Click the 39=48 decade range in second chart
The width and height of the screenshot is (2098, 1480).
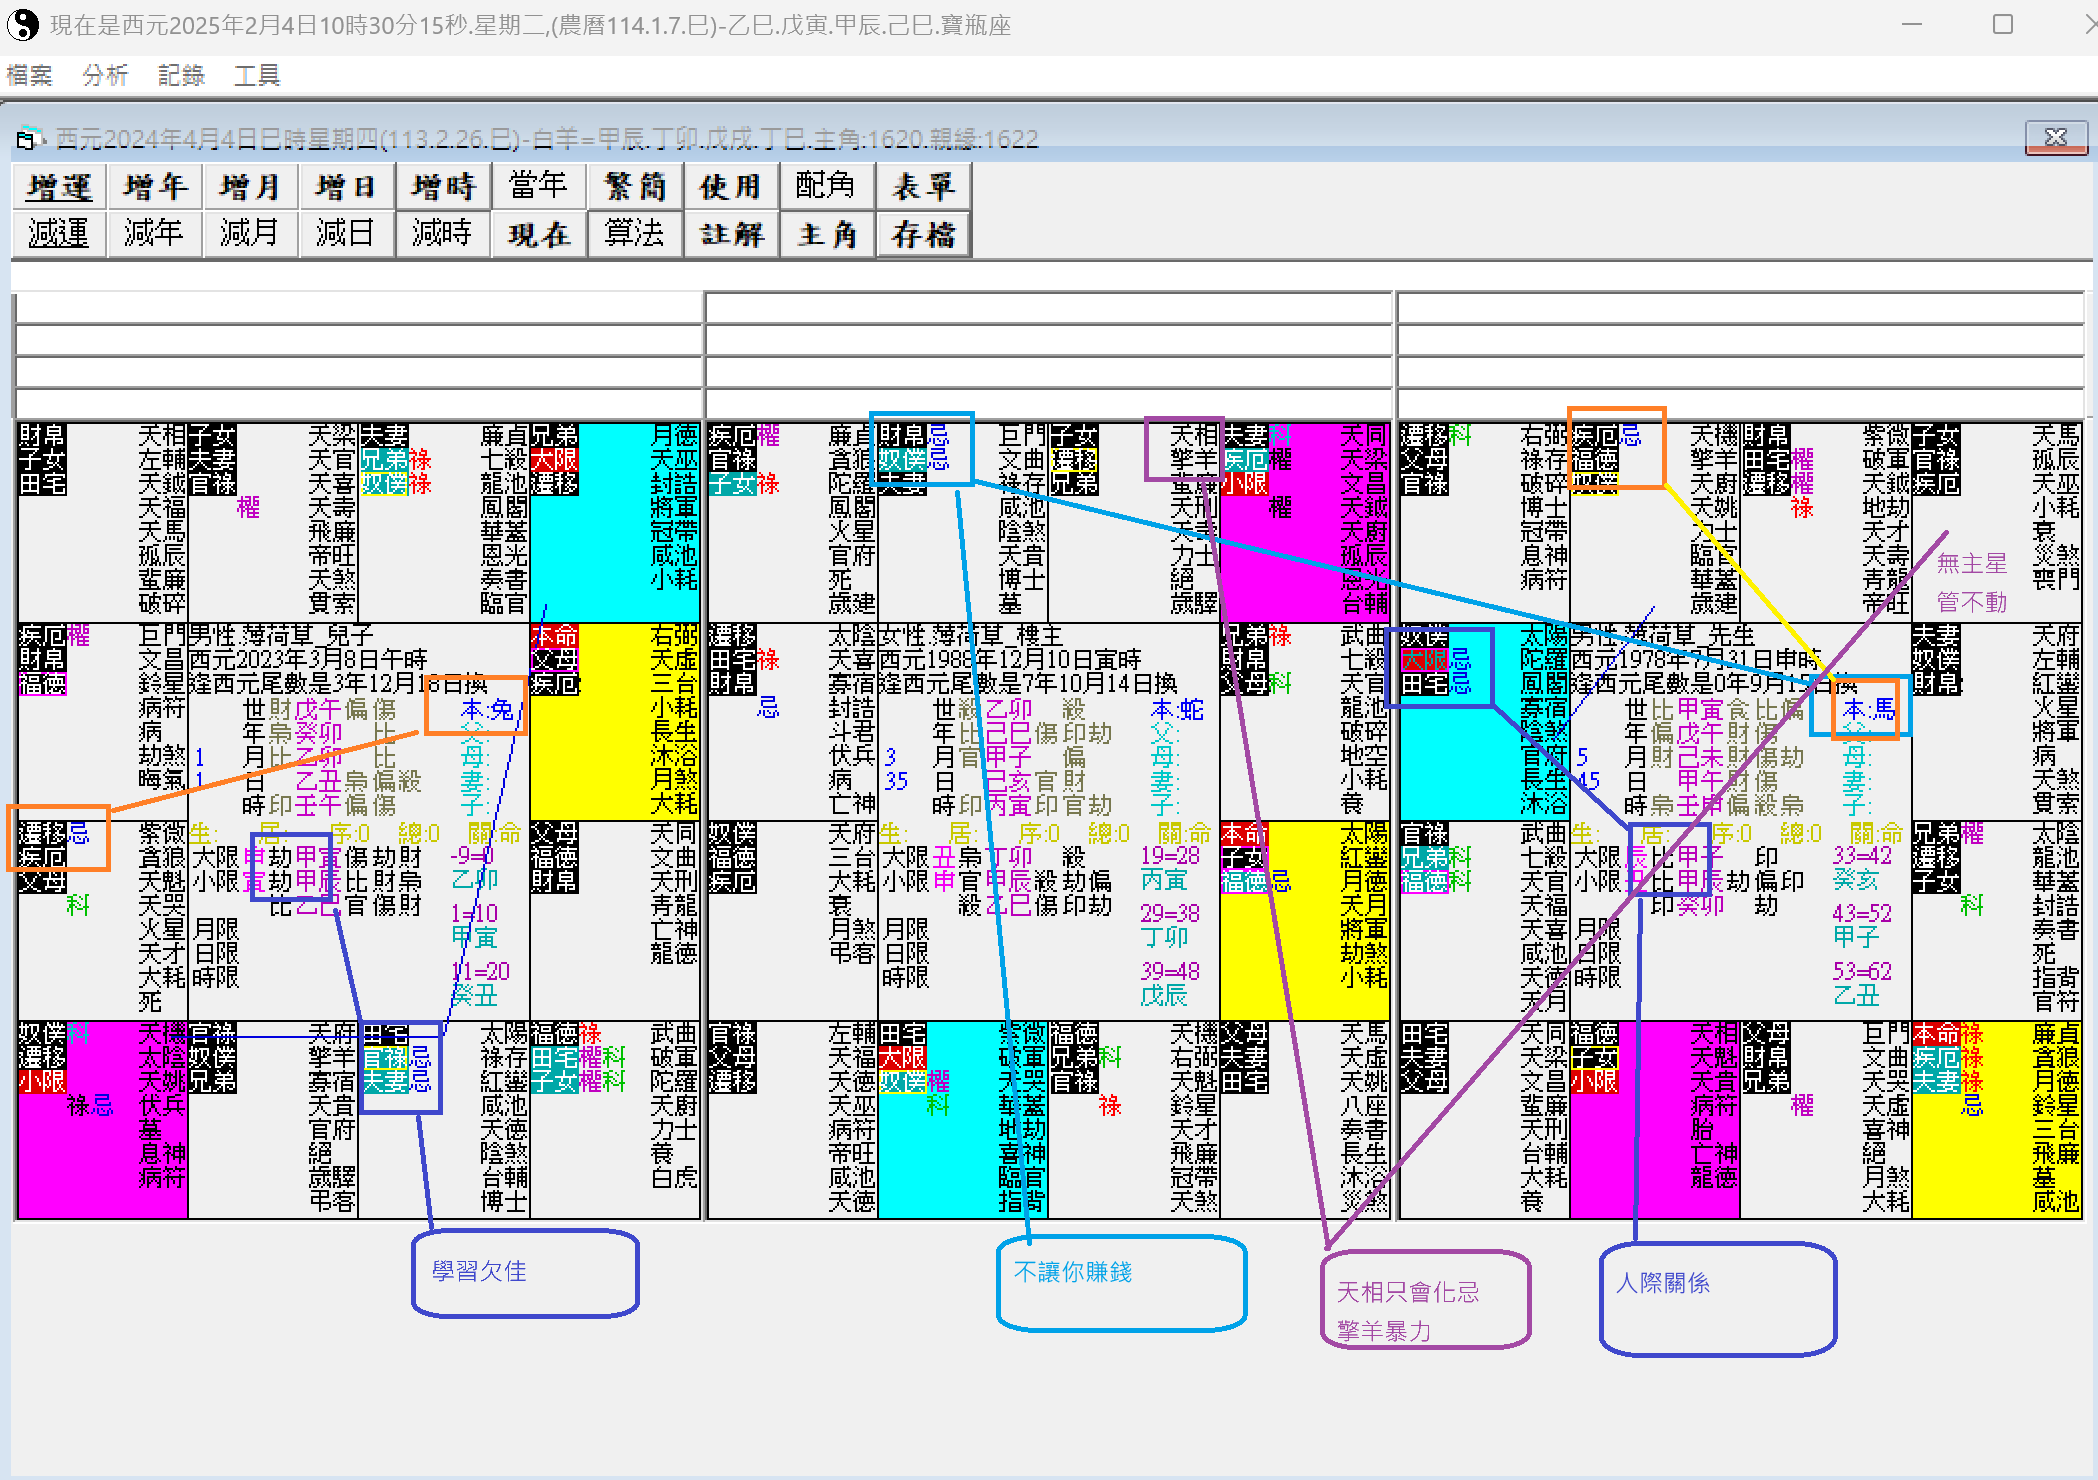tap(1170, 971)
